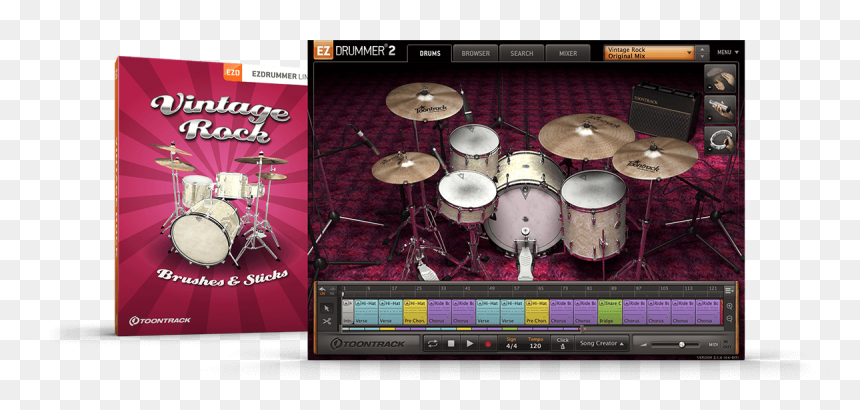Click bar 97 on the timeline ruler

click(638, 289)
